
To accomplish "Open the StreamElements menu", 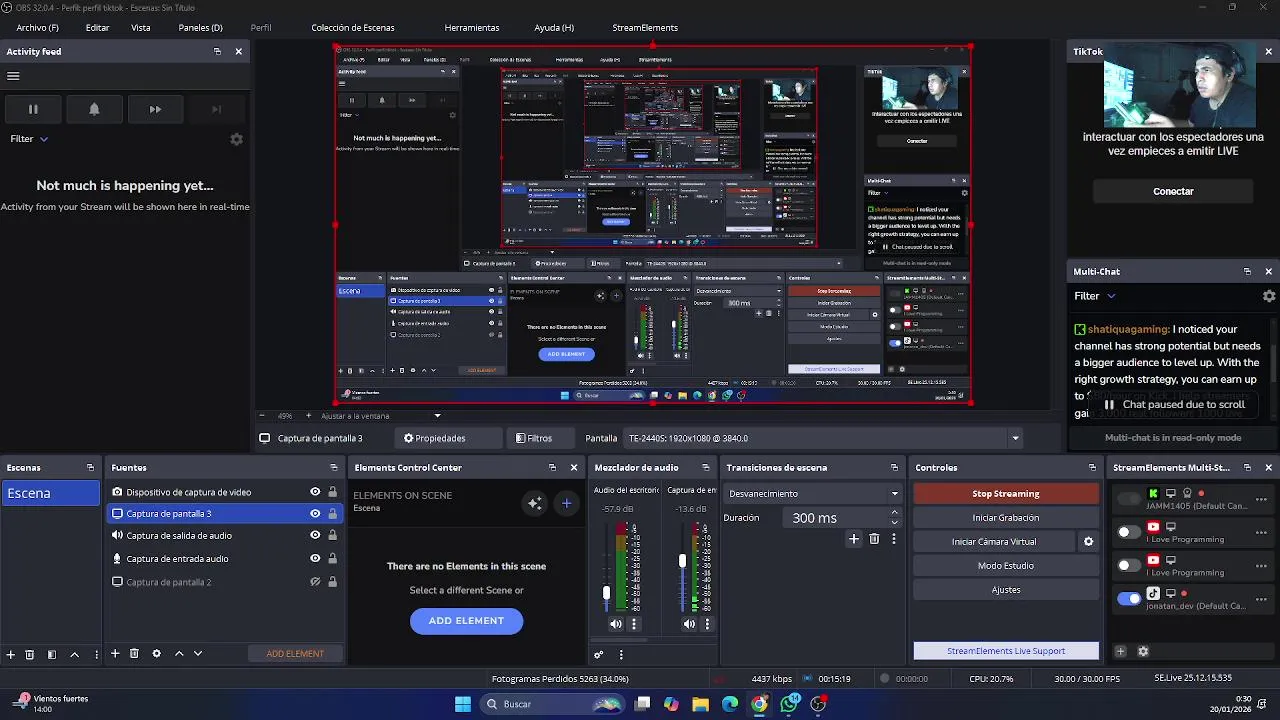I will [x=644, y=28].
